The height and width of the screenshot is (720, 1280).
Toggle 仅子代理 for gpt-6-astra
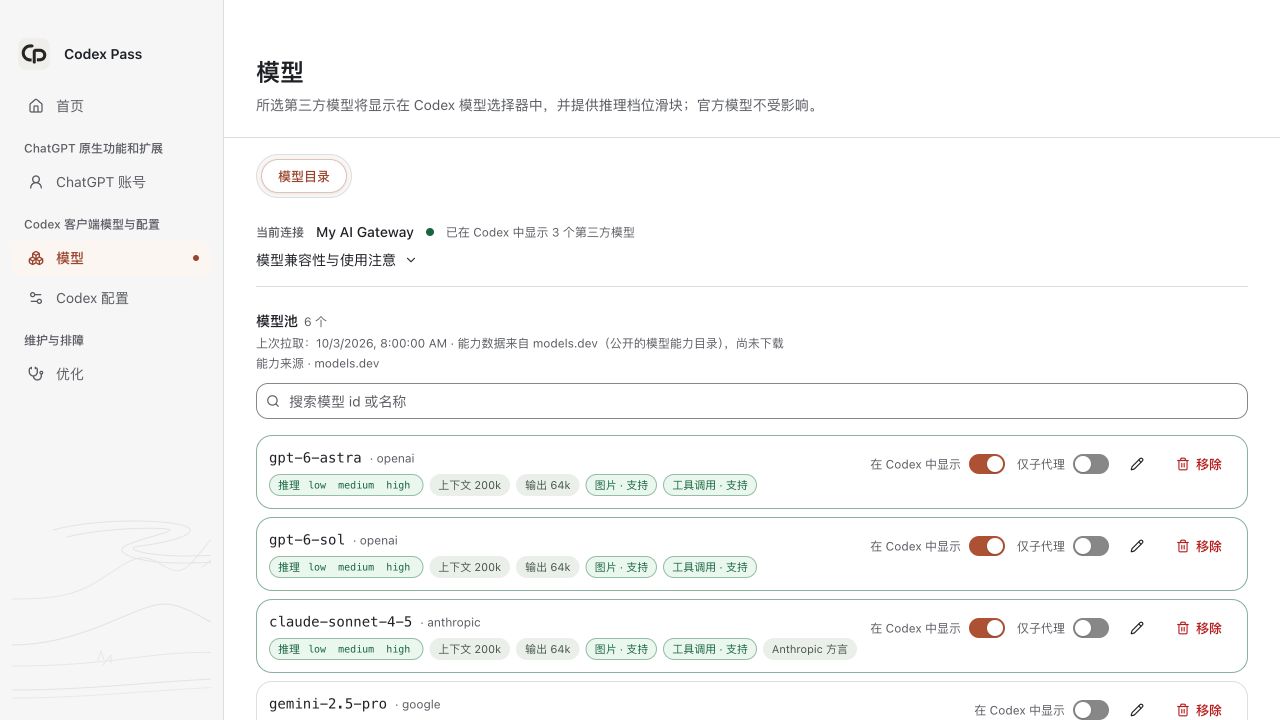(x=1091, y=464)
